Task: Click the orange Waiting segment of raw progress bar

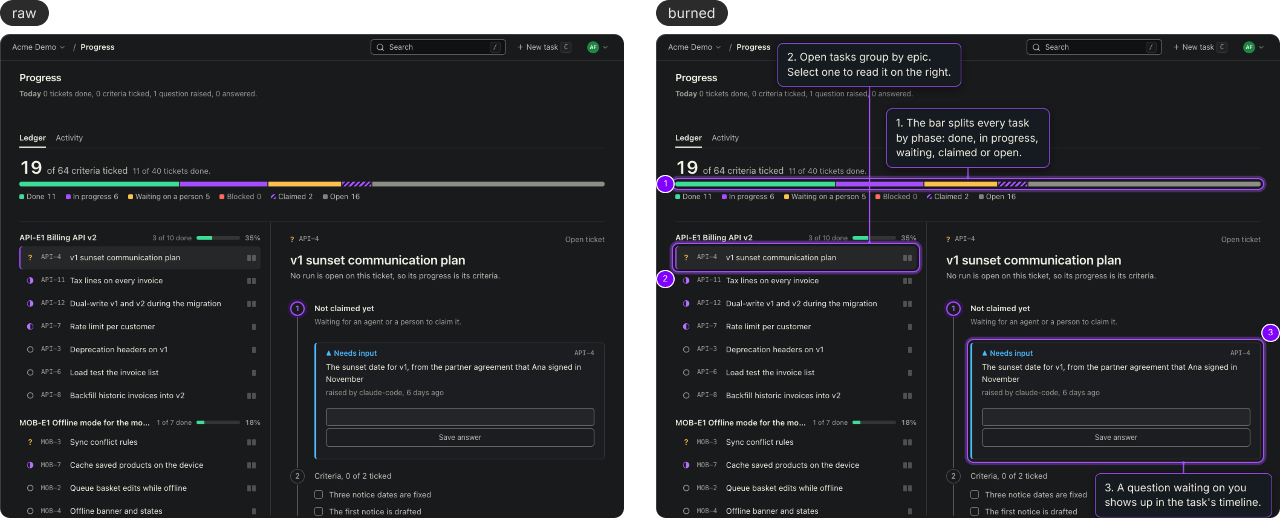Action: (304, 184)
